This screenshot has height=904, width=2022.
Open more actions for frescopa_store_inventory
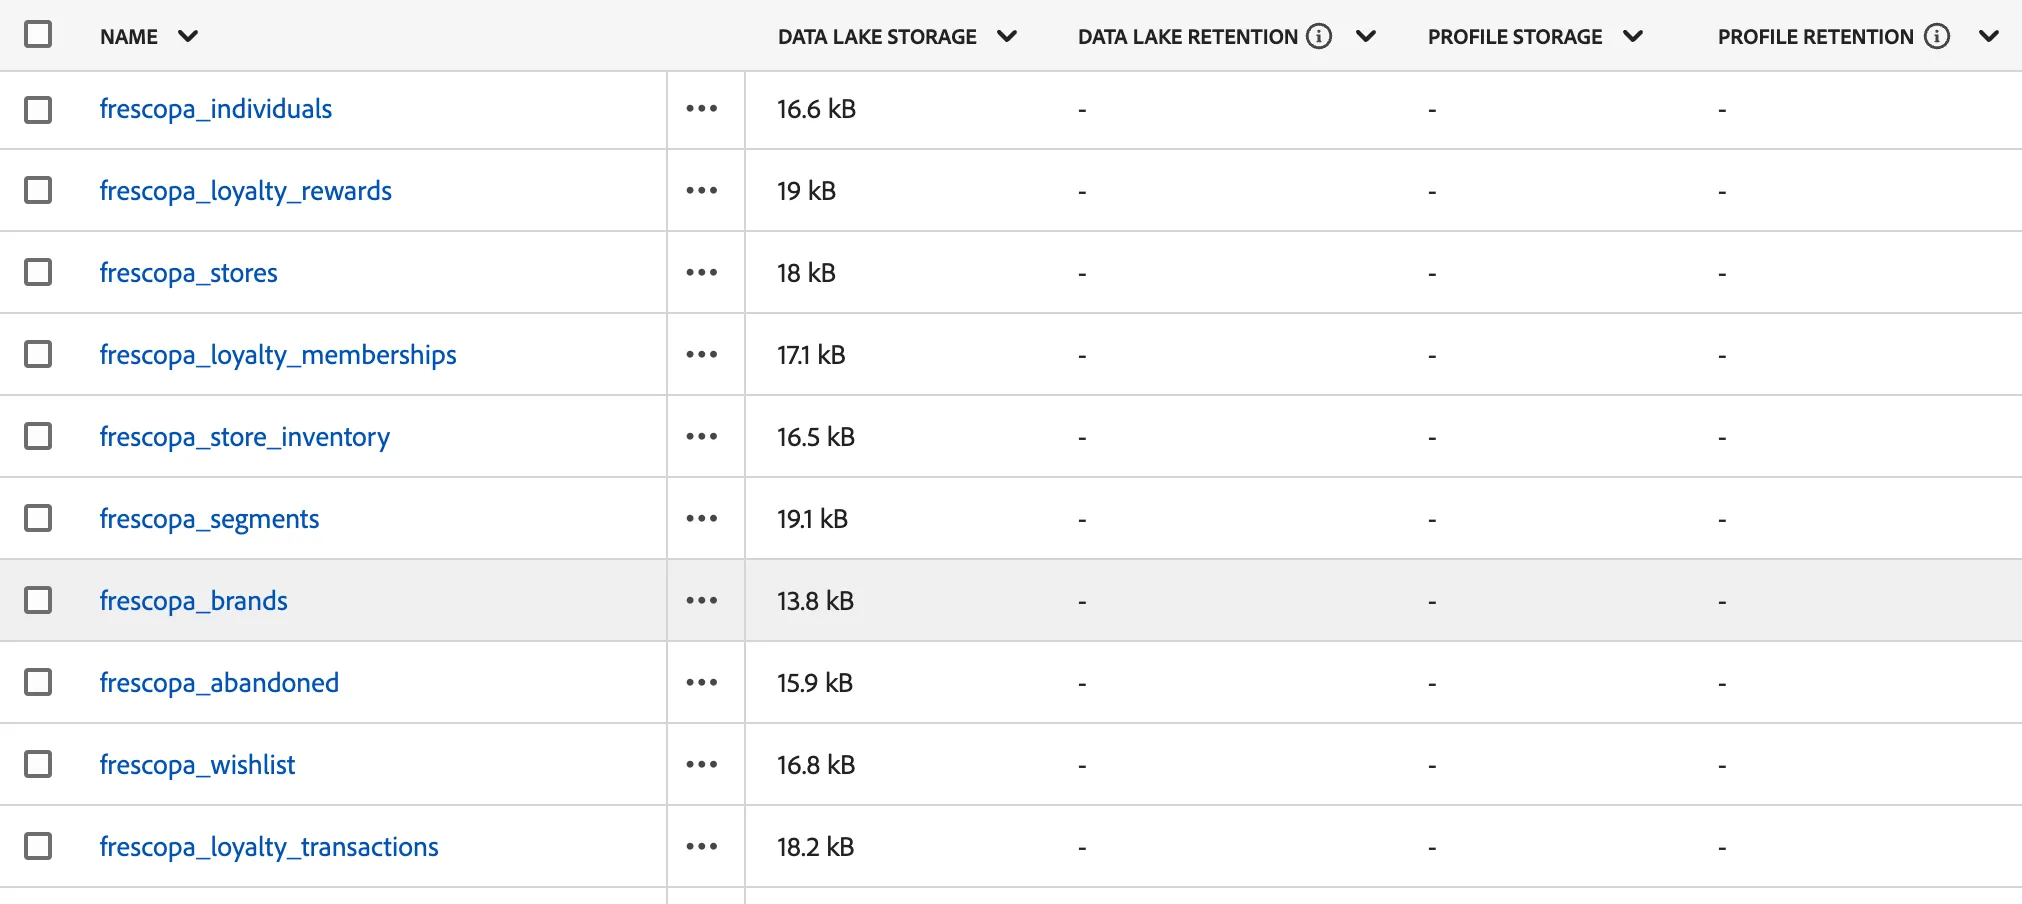point(702,437)
